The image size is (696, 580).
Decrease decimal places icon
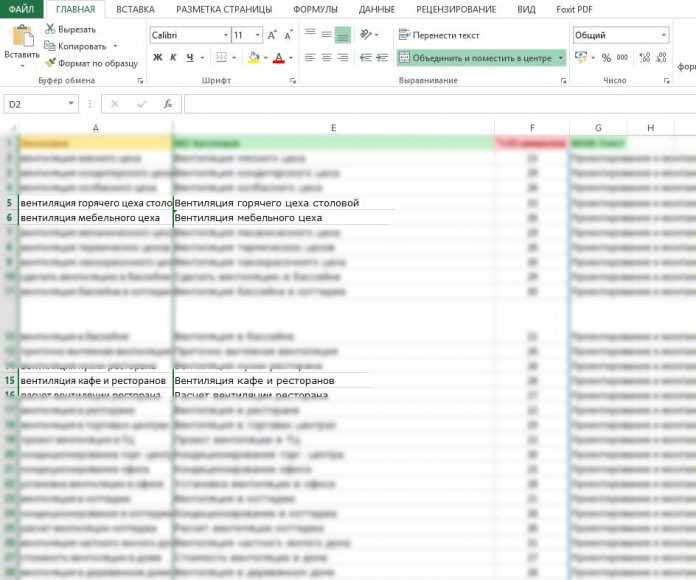point(661,58)
